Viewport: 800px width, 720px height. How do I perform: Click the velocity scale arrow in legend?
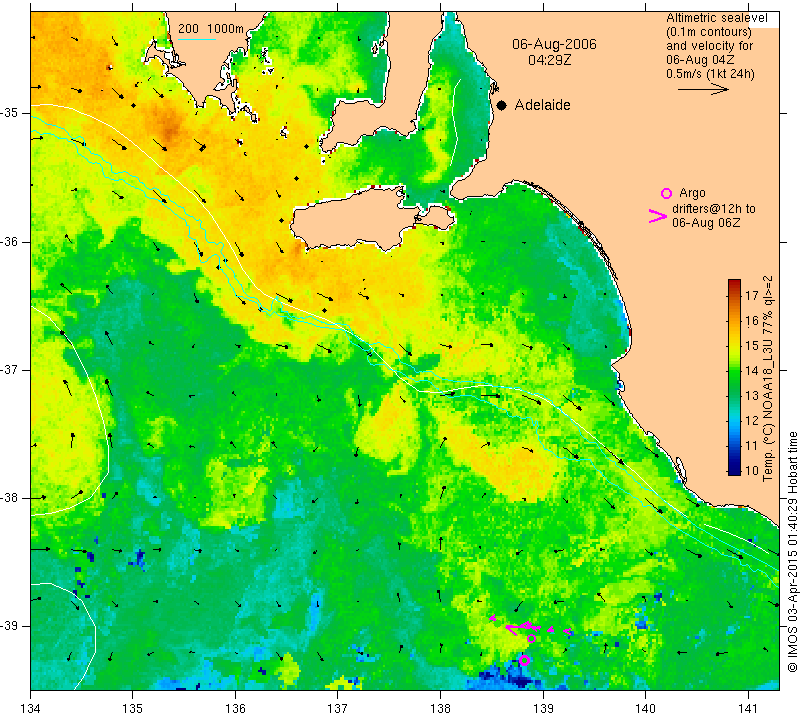703,89
